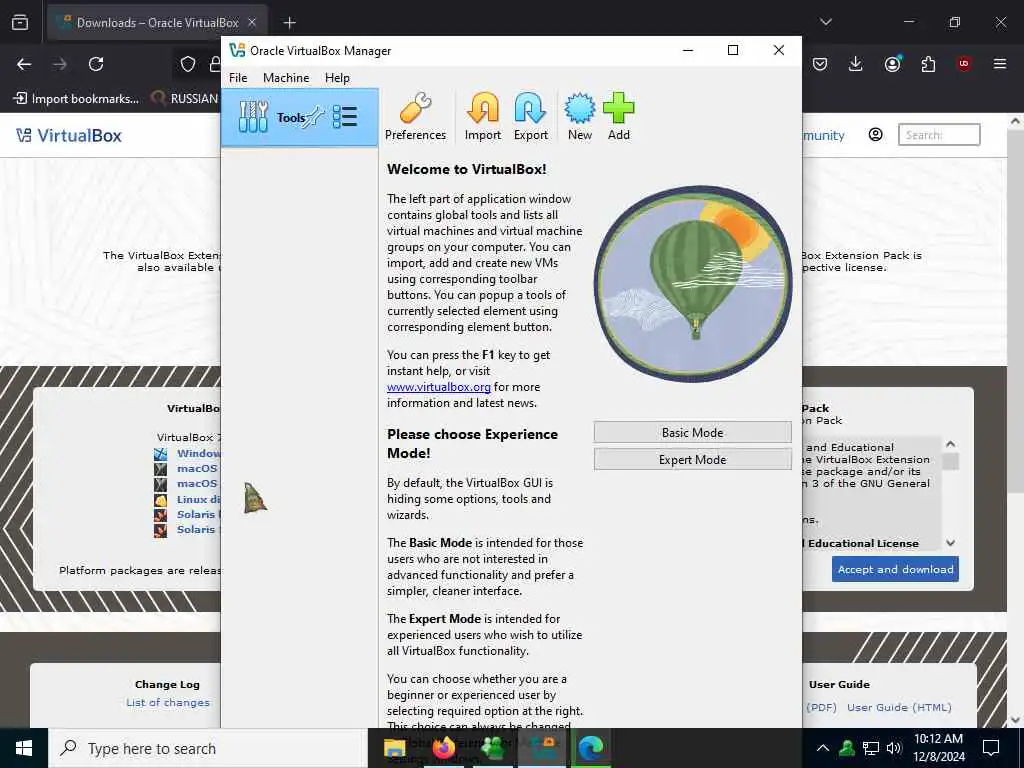Screen dimensions: 1024x768
Task: Click the taskbar search box
Action: point(208,748)
